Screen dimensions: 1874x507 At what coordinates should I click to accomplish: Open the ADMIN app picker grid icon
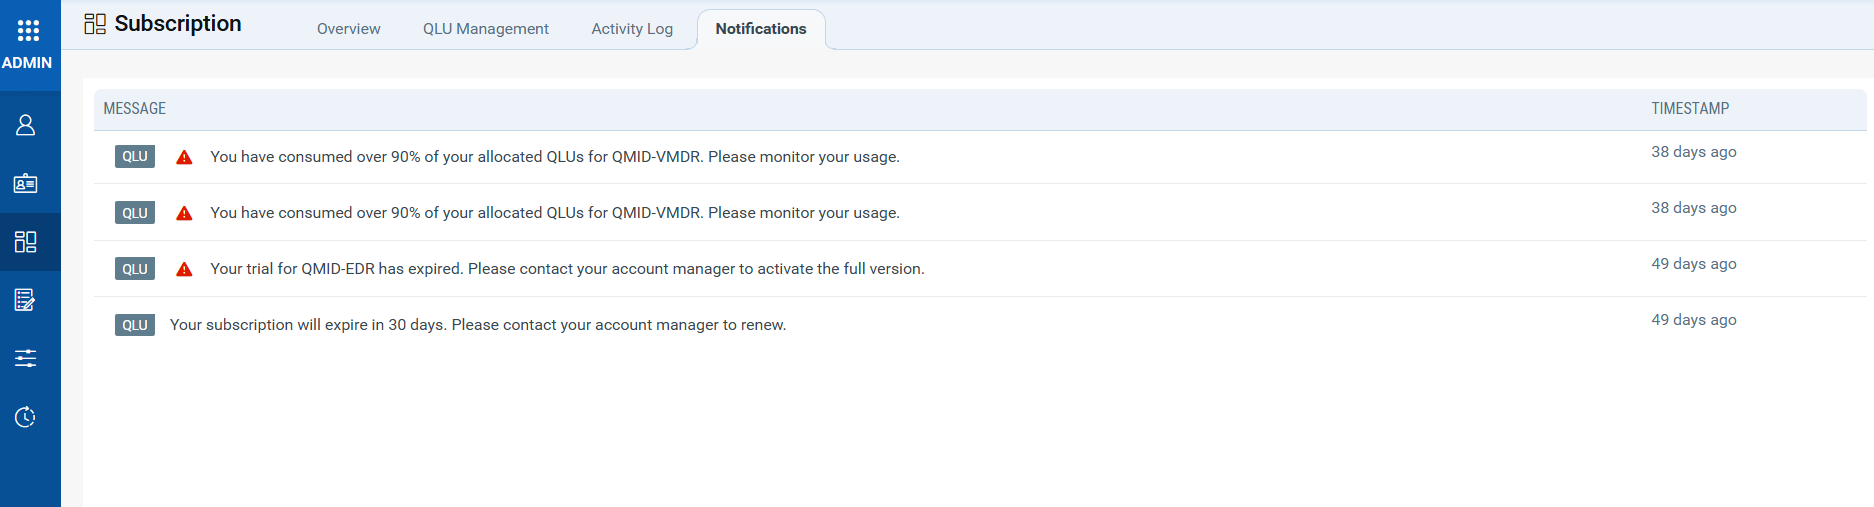pyautogui.click(x=28, y=30)
